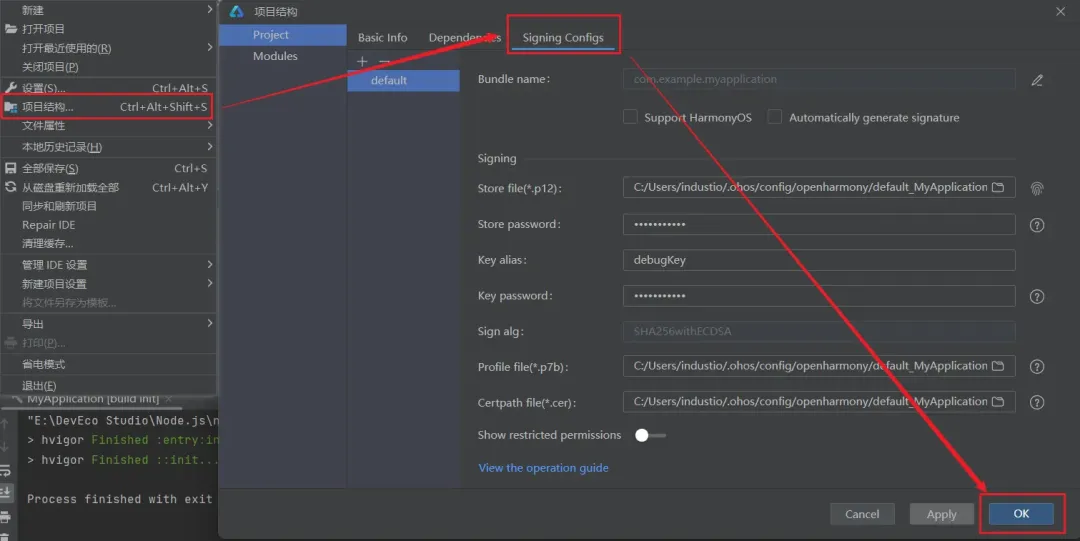Image resolution: width=1080 pixels, height=541 pixels.
Task: Click the DevEco logo in dialog title
Action: [x=236, y=12]
